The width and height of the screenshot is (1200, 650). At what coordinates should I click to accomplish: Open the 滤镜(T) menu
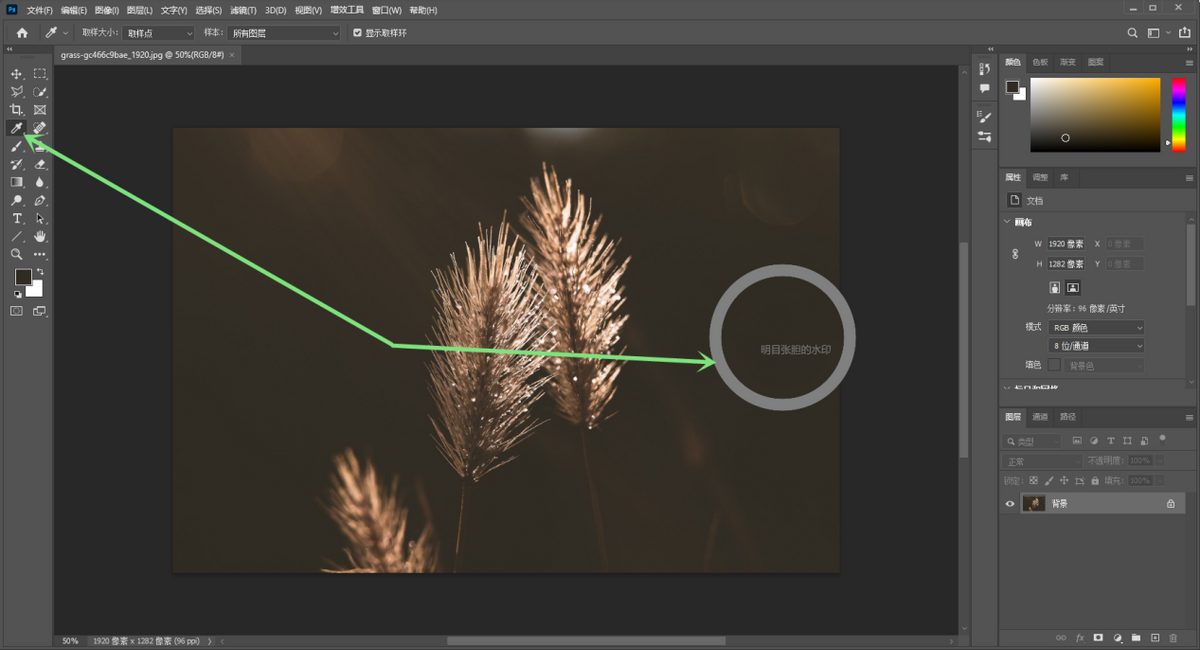coord(244,10)
